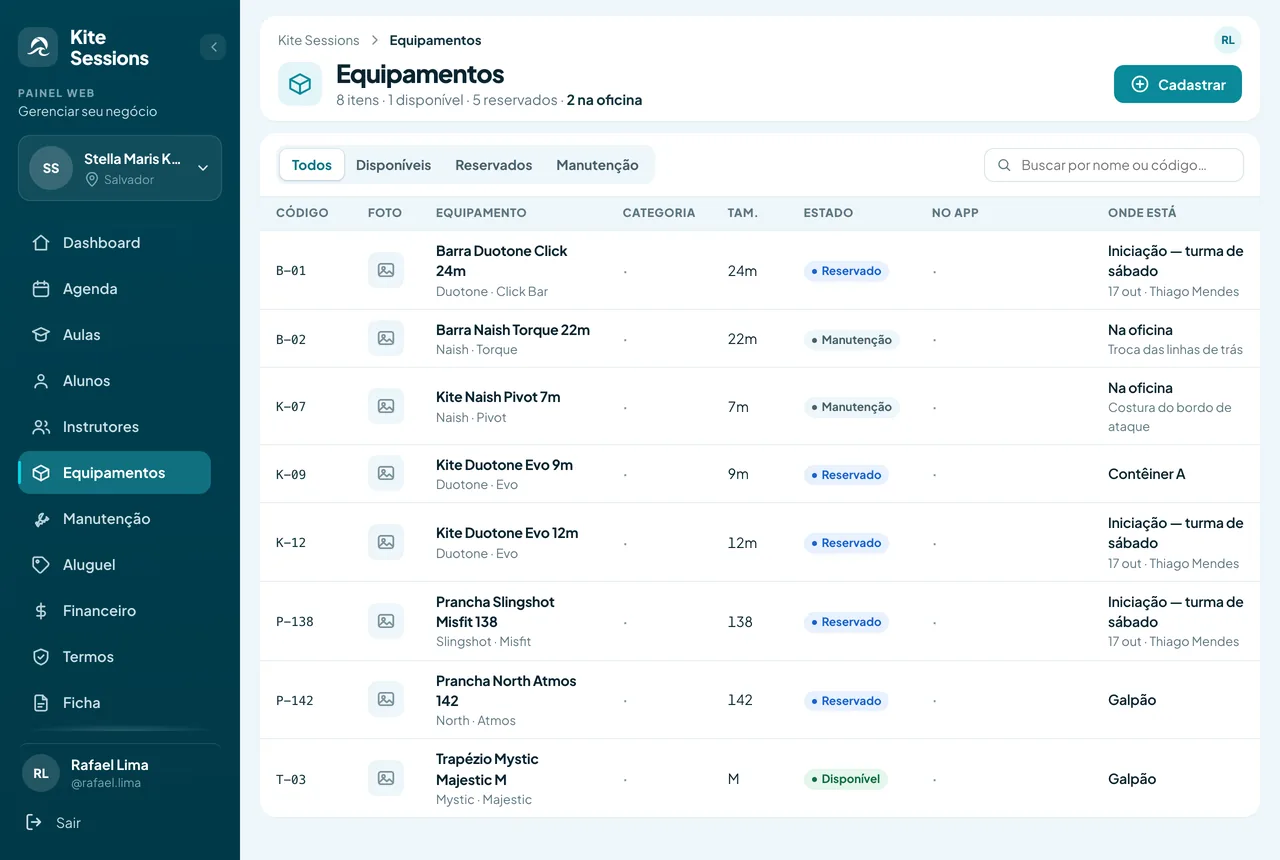
Task: Open photo placeholder for Kite Naish Pivot 7m
Action: [x=386, y=406]
